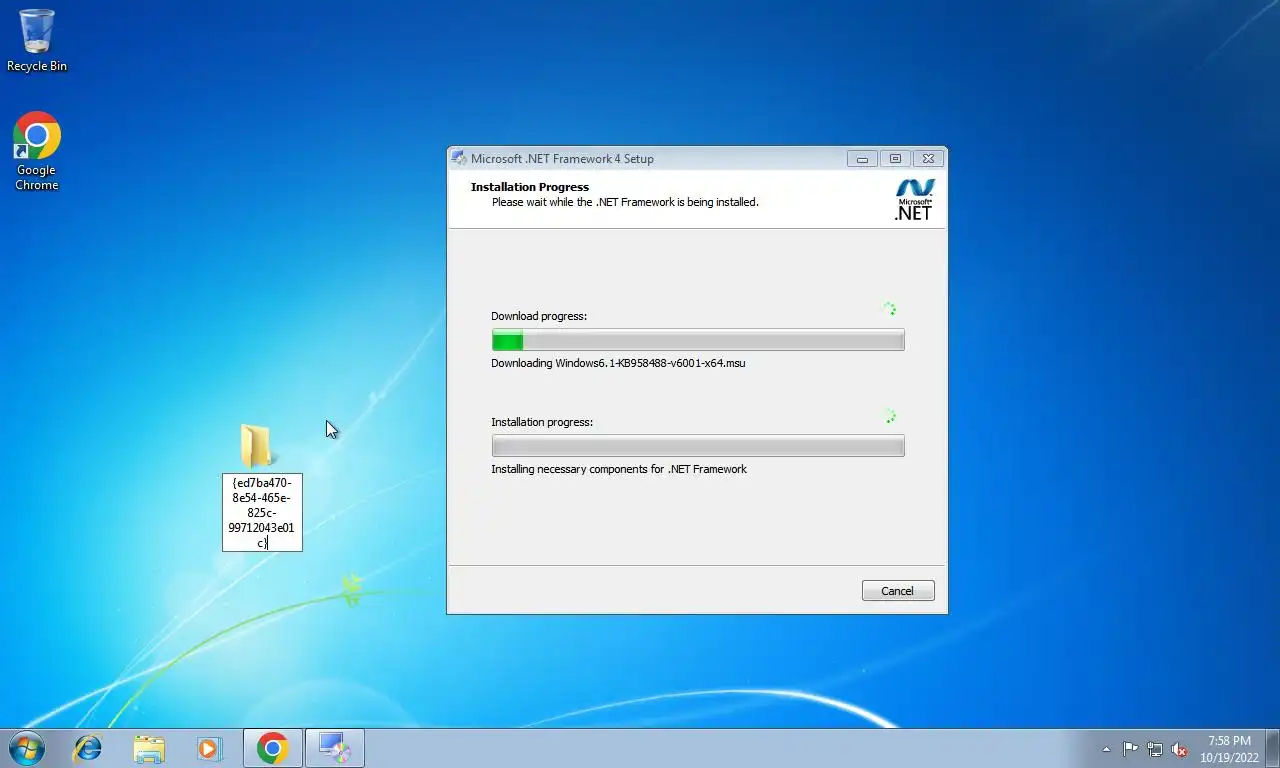Screen dimensions: 1280x768
Task: Open Windows Explorer from the taskbar
Action: [x=149, y=748]
